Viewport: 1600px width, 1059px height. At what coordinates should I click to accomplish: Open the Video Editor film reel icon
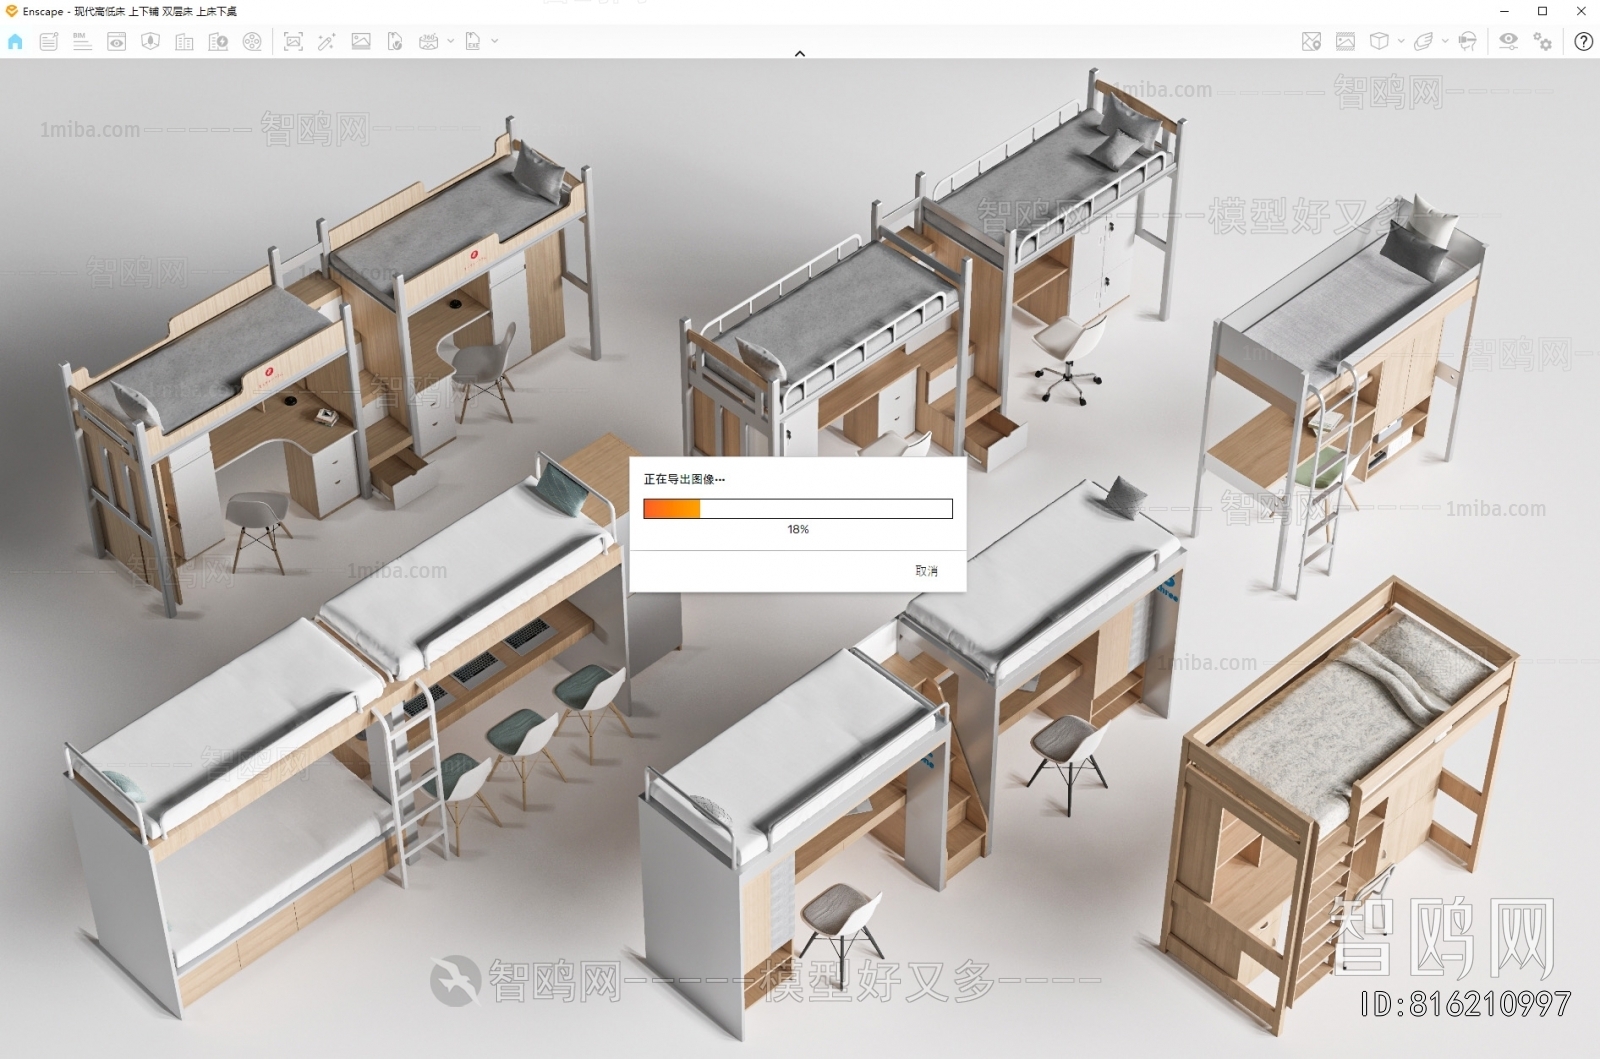click(252, 41)
